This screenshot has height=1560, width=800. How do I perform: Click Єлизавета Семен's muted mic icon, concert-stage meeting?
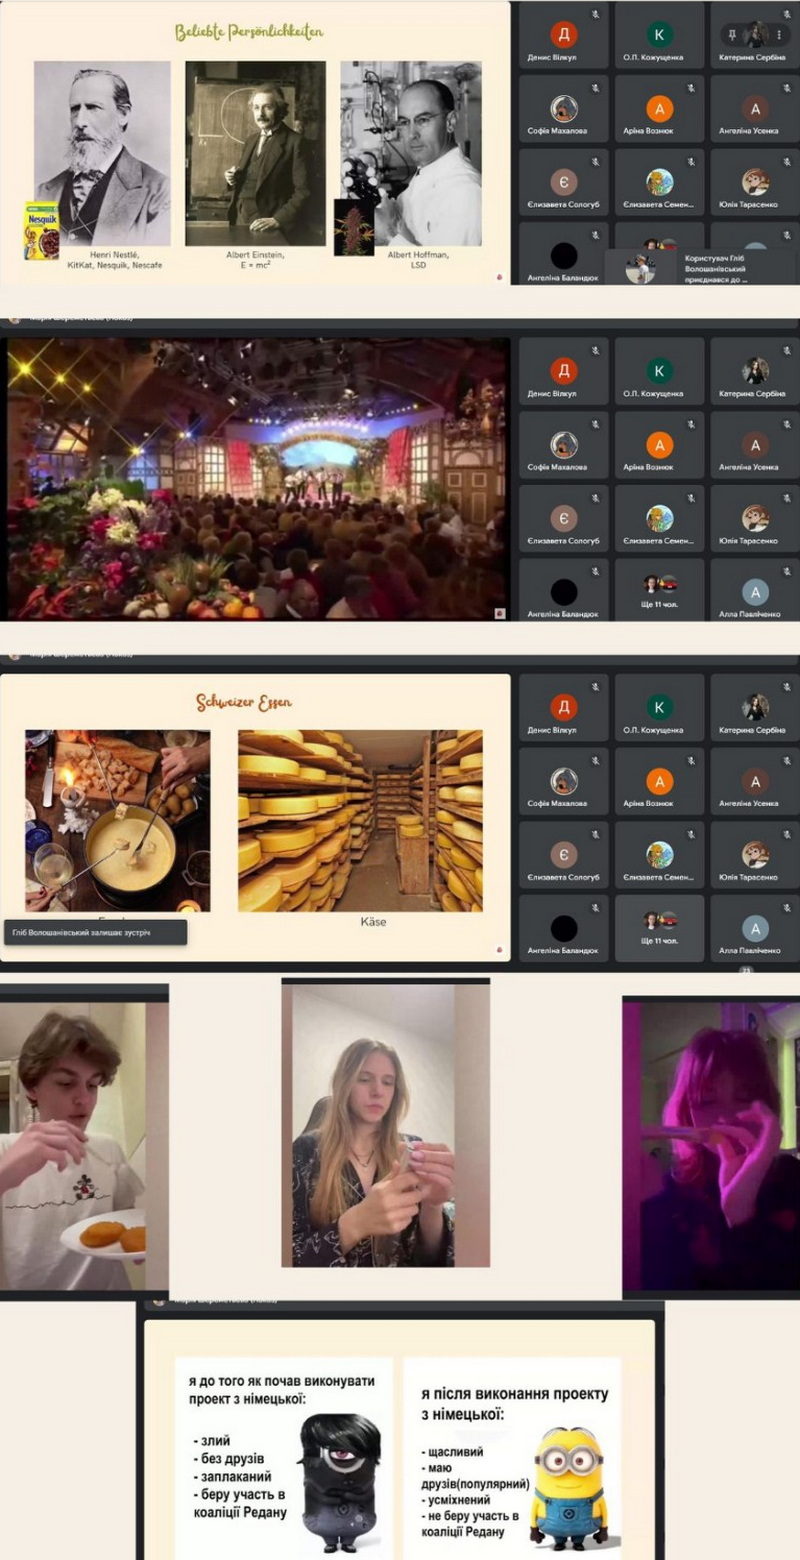pos(690,497)
